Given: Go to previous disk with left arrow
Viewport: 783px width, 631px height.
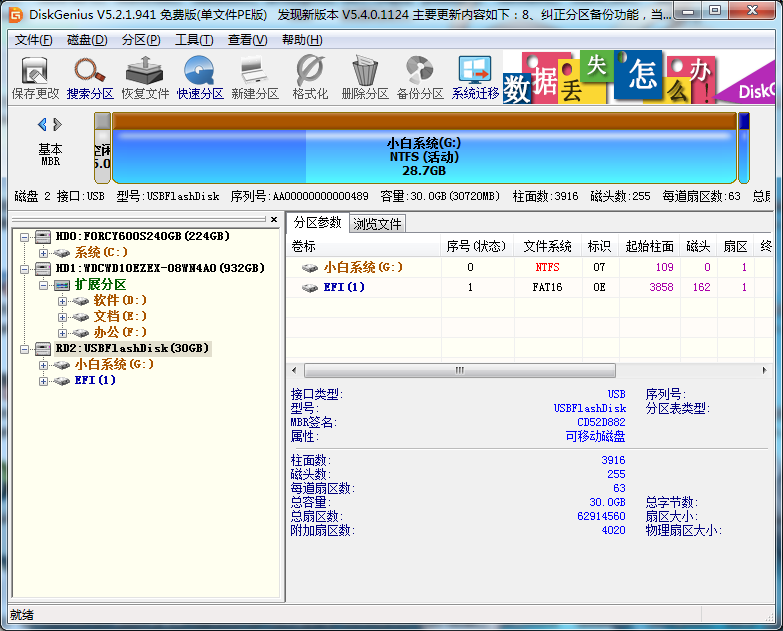Looking at the screenshot, I should coord(42,125).
